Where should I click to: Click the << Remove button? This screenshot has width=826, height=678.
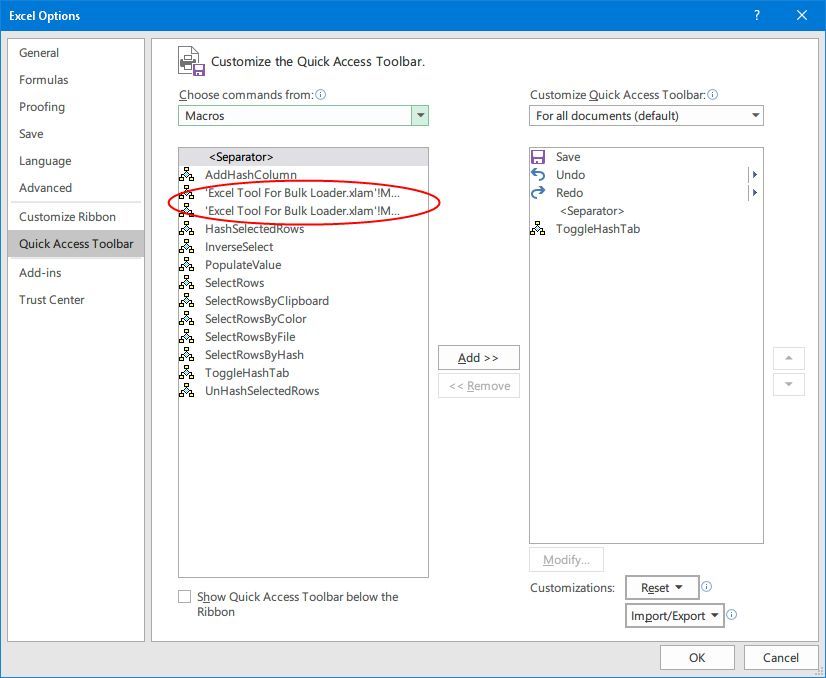coord(479,386)
